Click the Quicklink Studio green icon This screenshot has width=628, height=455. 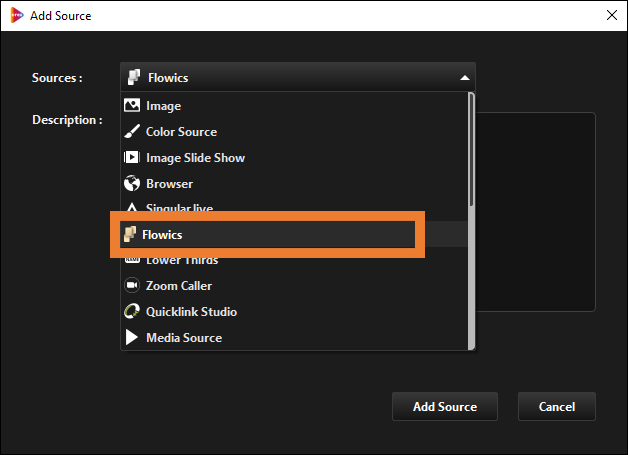click(132, 311)
